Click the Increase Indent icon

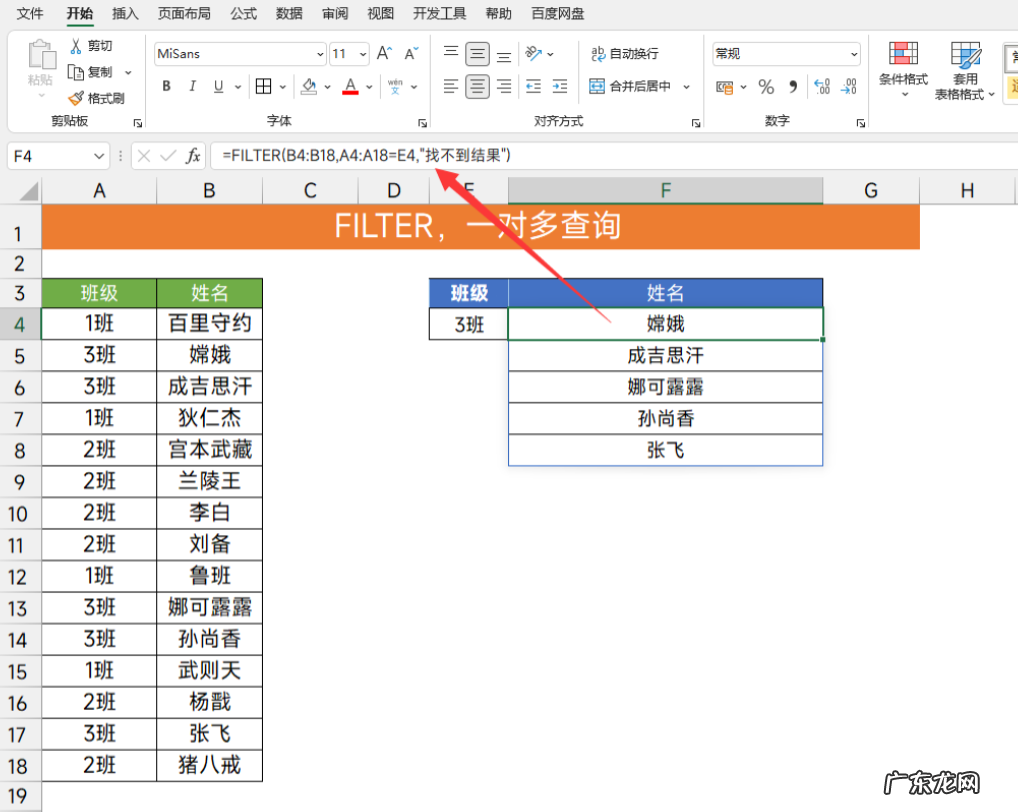pos(560,87)
